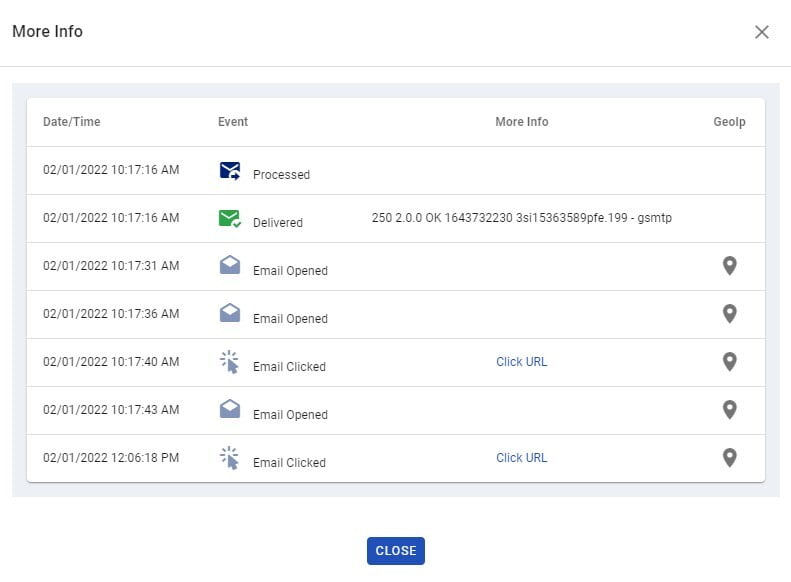The width and height of the screenshot is (791, 582).
Task: Show GeoIp pin for 10:17:40 AM click
Action: [730, 362]
